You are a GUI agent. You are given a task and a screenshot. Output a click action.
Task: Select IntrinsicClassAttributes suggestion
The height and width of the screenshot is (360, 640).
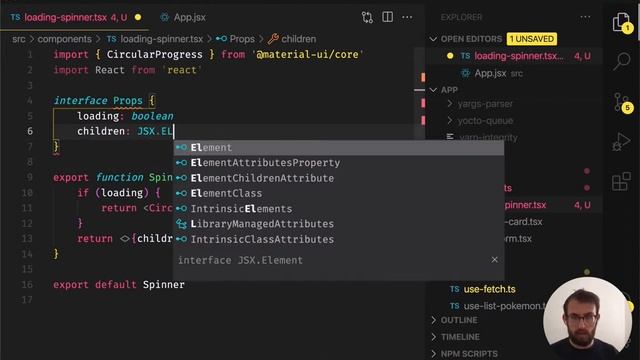point(339,240)
